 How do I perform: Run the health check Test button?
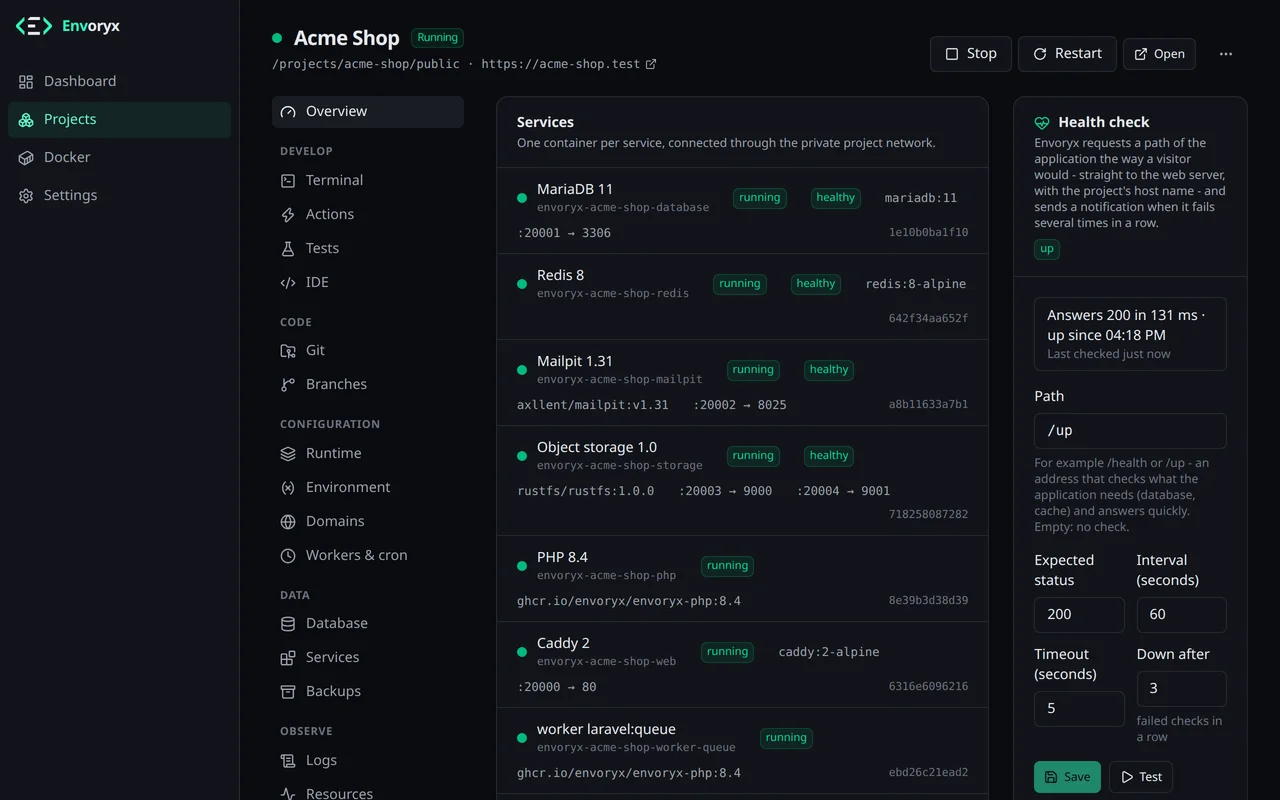[1141, 777]
